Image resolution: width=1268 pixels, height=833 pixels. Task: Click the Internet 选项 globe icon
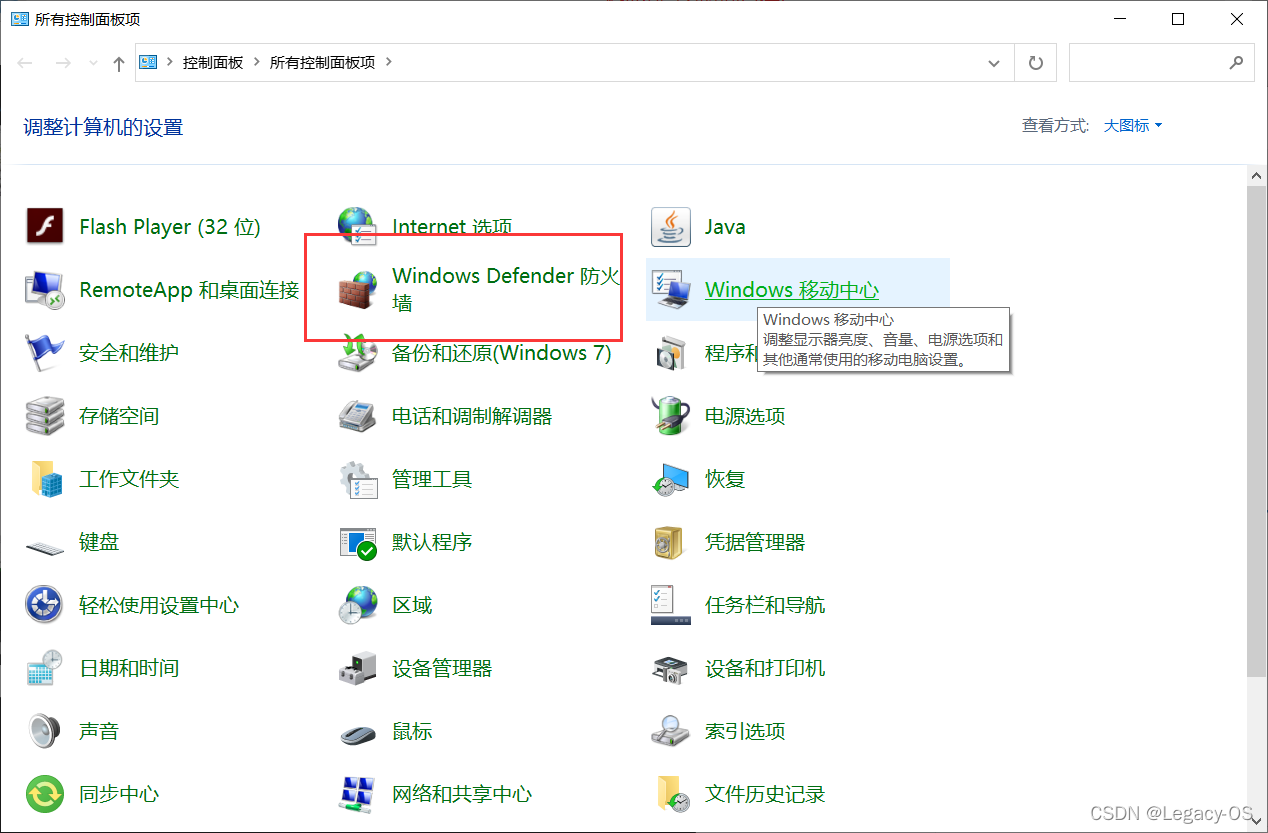pyautogui.click(x=357, y=227)
